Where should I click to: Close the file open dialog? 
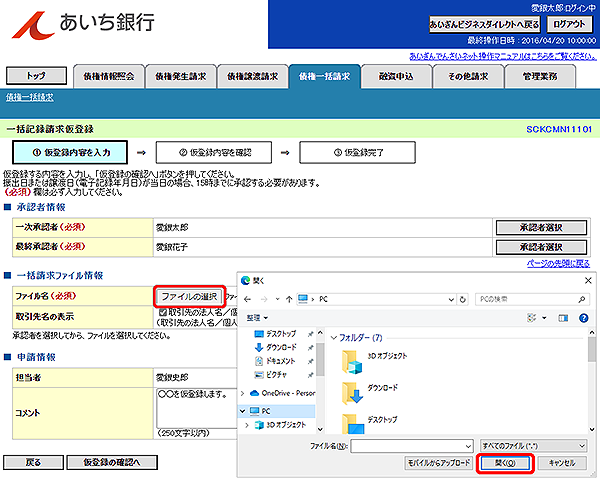click(x=589, y=281)
